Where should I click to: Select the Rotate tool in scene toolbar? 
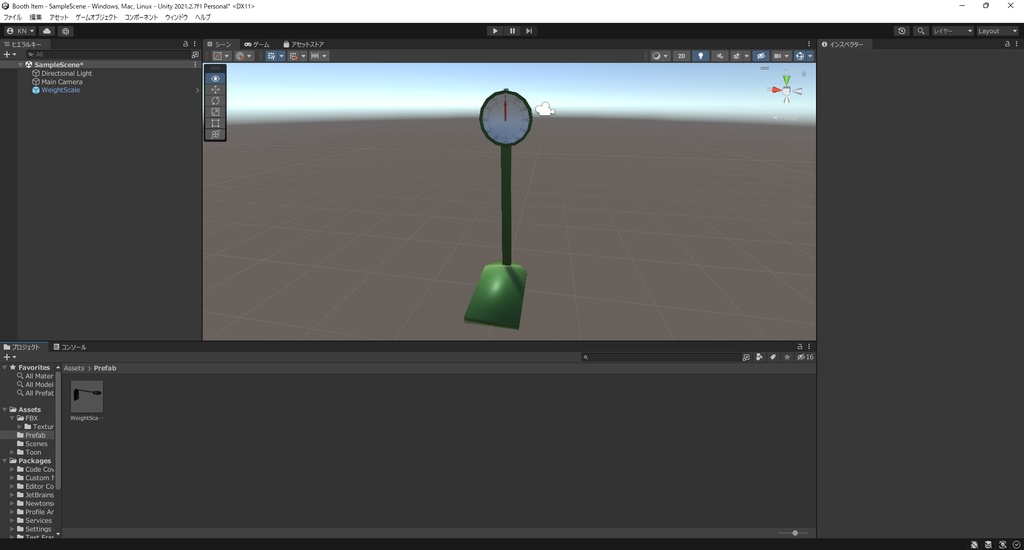tap(216, 101)
